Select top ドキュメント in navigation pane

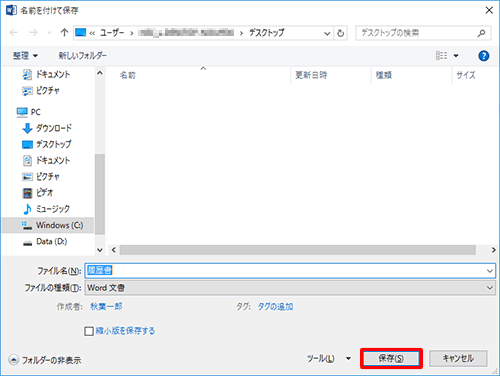tap(47, 74)
